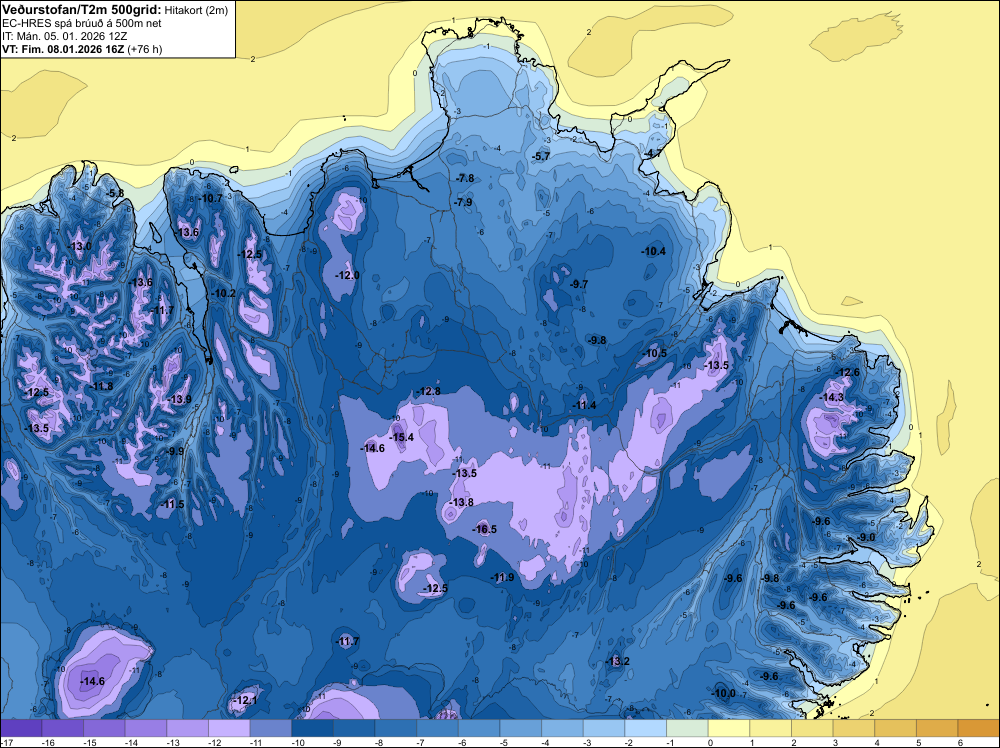The width and height of the screenshot is (1000, 748).
Task: Click the -11.9 temperature label
Action: [x=502, y=577]
